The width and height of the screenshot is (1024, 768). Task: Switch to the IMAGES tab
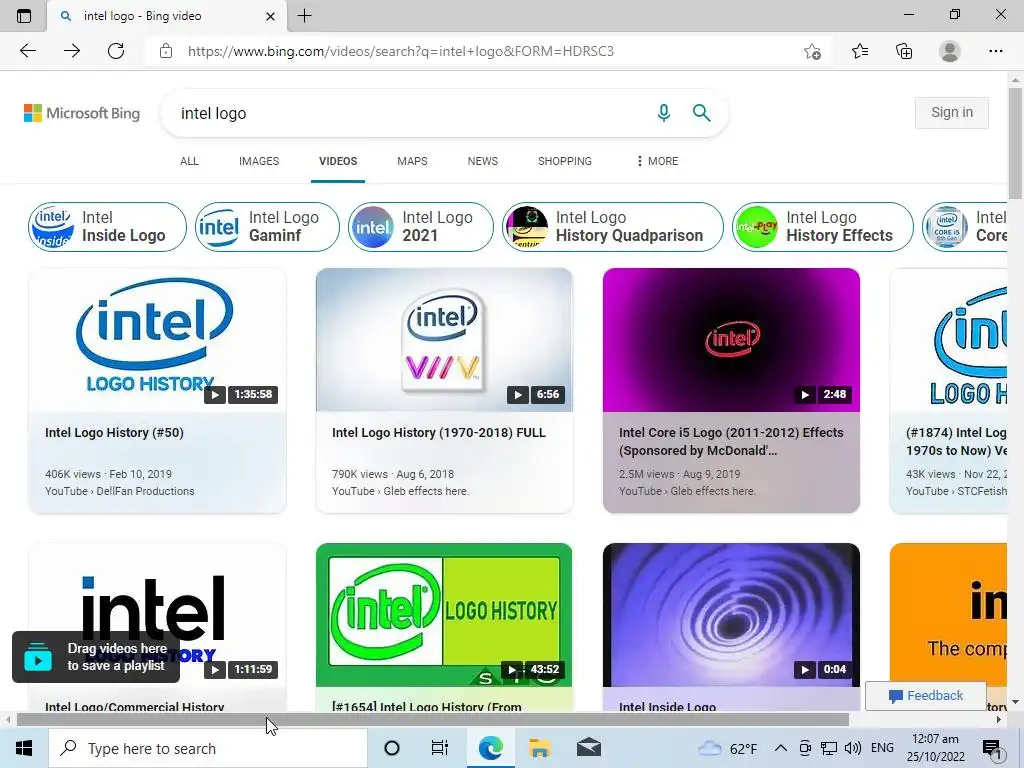(259, 161)
